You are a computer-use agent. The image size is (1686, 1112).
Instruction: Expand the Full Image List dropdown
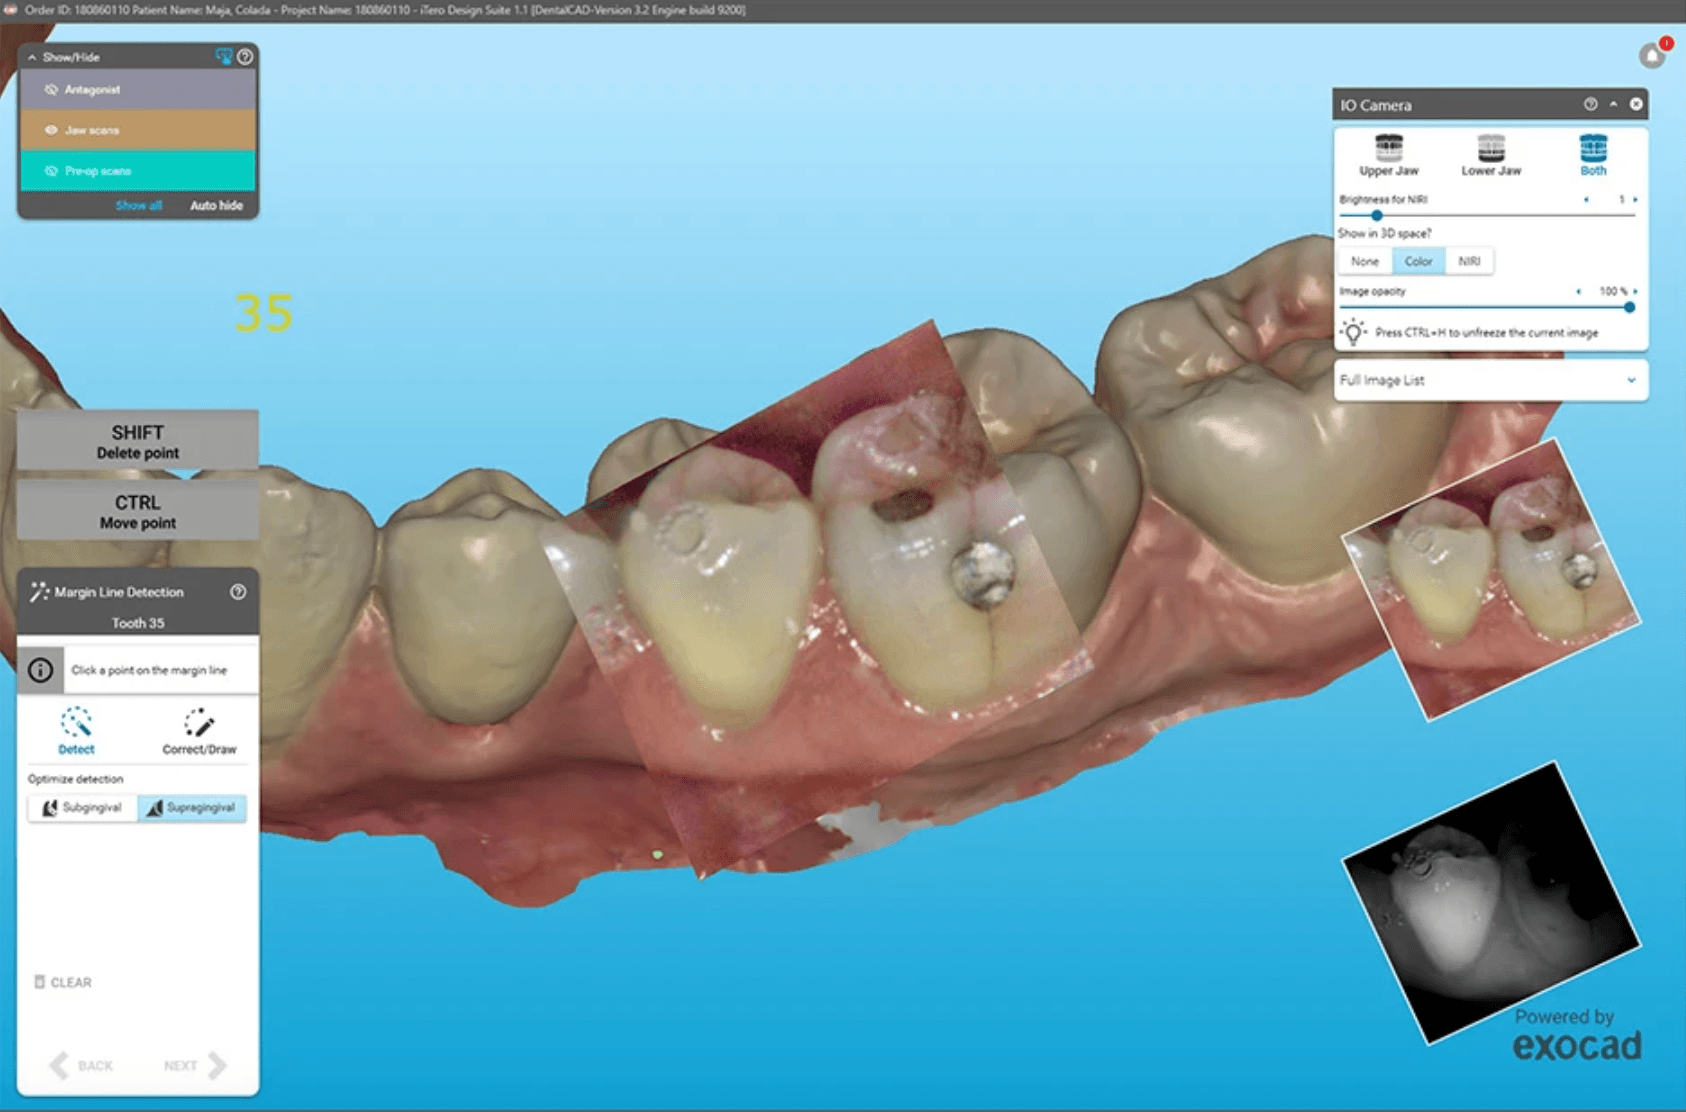[1630, 380]
